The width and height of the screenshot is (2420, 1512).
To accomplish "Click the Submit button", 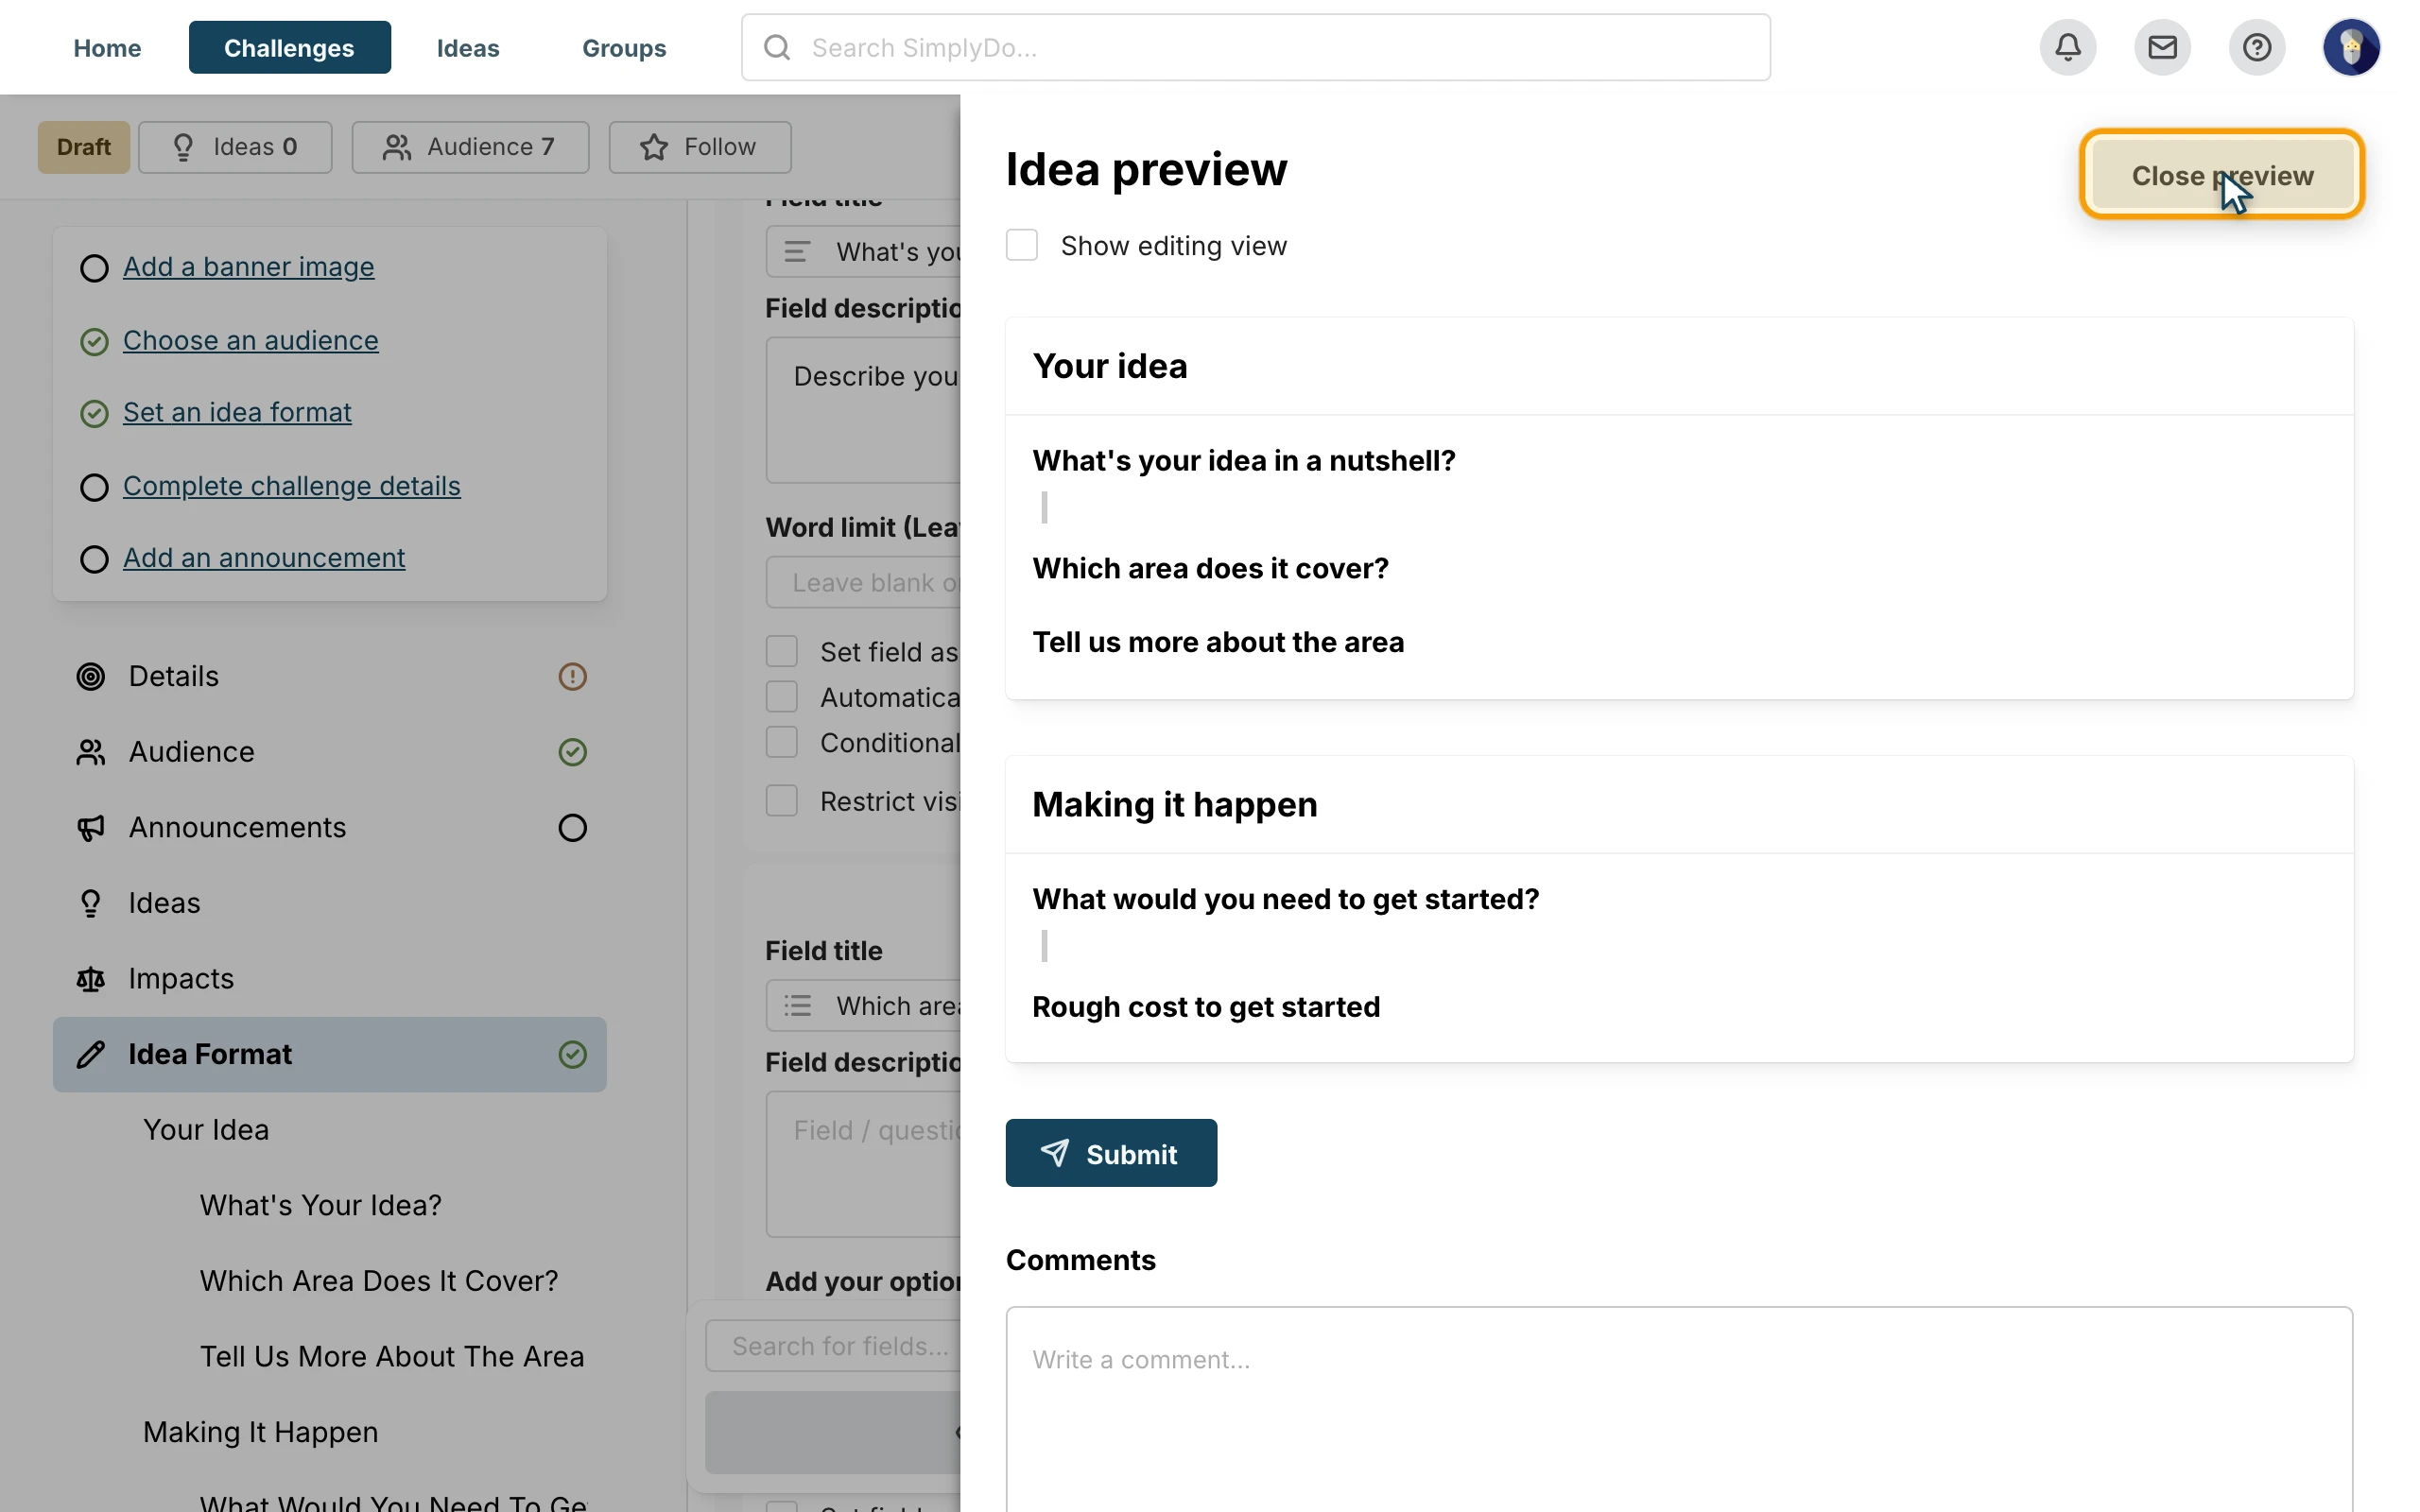I will click(x=1111, y=1153).
